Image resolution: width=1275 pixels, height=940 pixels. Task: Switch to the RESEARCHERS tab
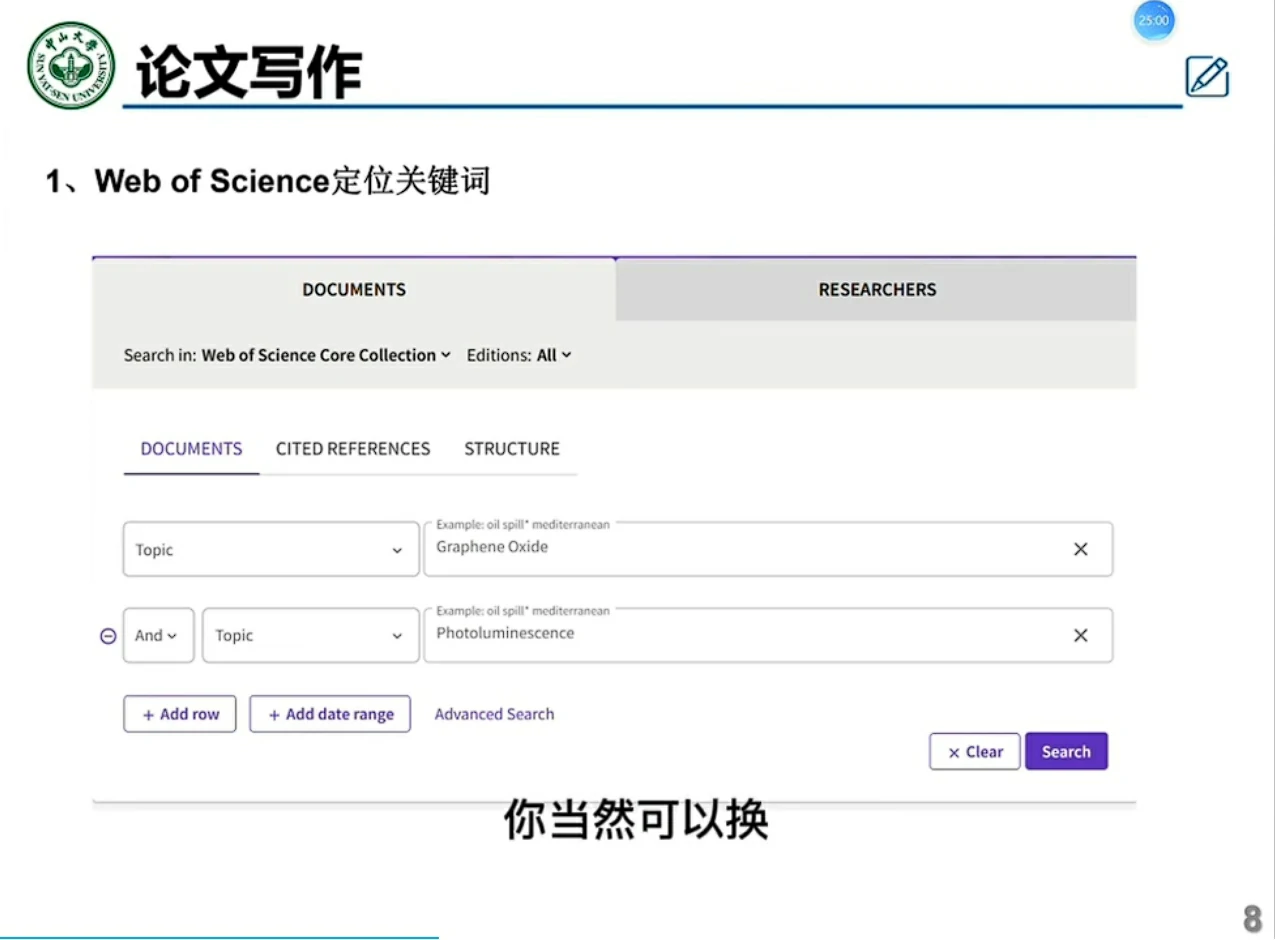(x=877, y=290)
